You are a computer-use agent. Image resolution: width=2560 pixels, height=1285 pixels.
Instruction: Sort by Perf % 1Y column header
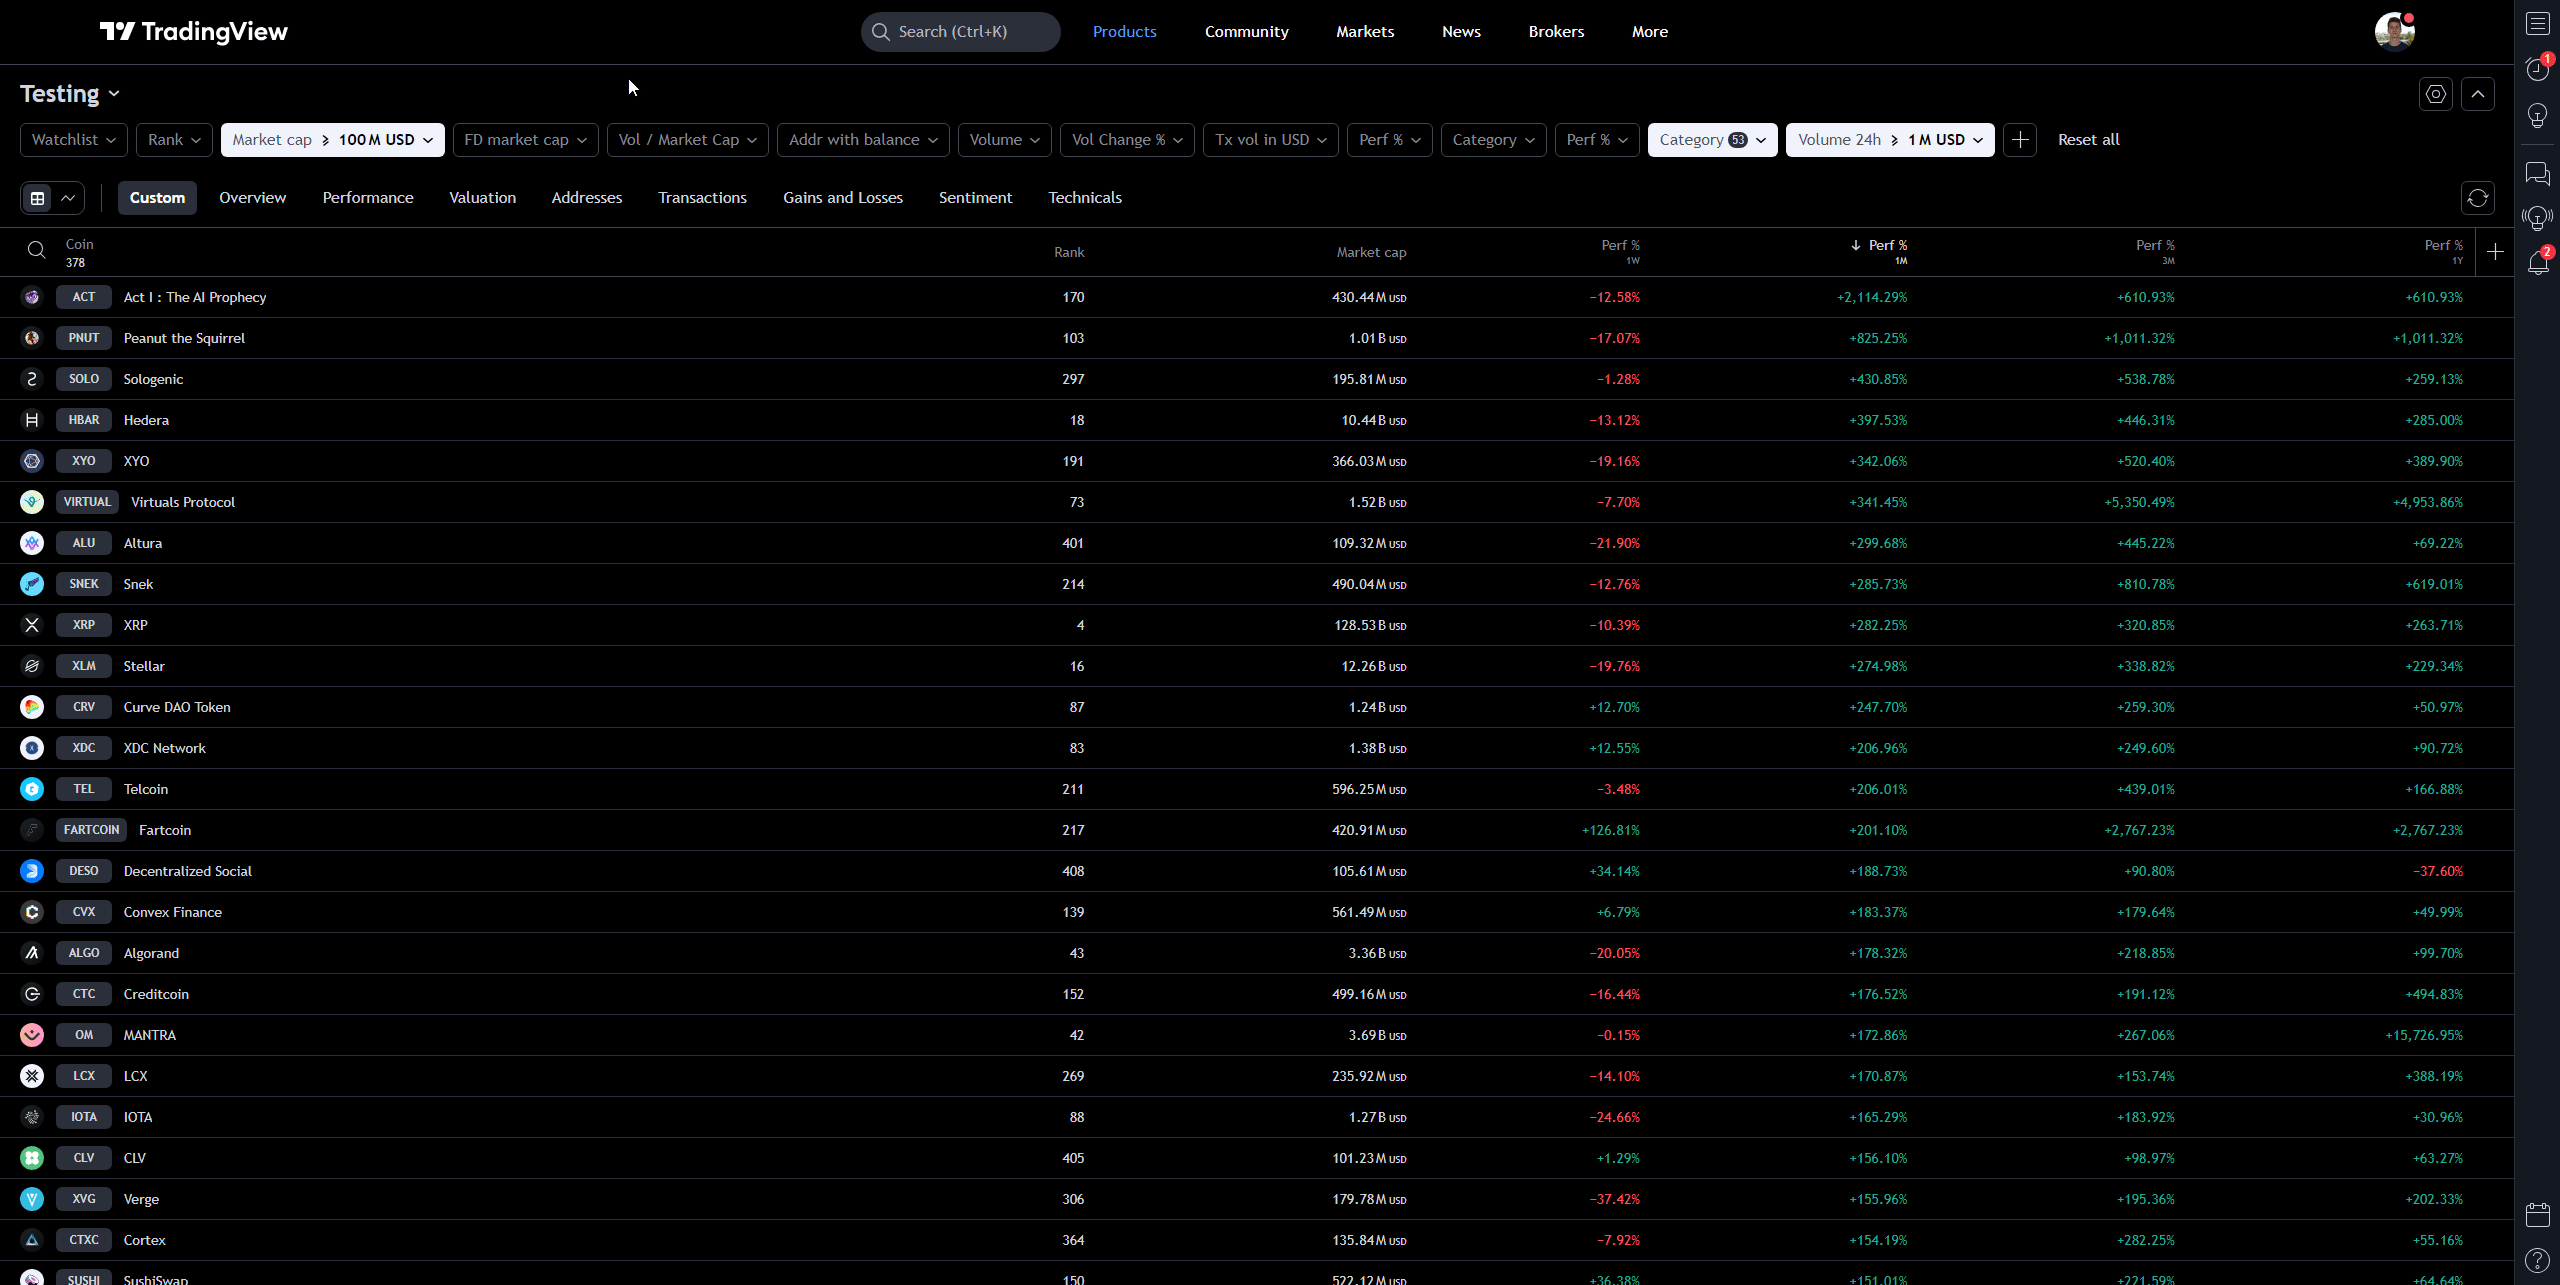[2443, 252]
